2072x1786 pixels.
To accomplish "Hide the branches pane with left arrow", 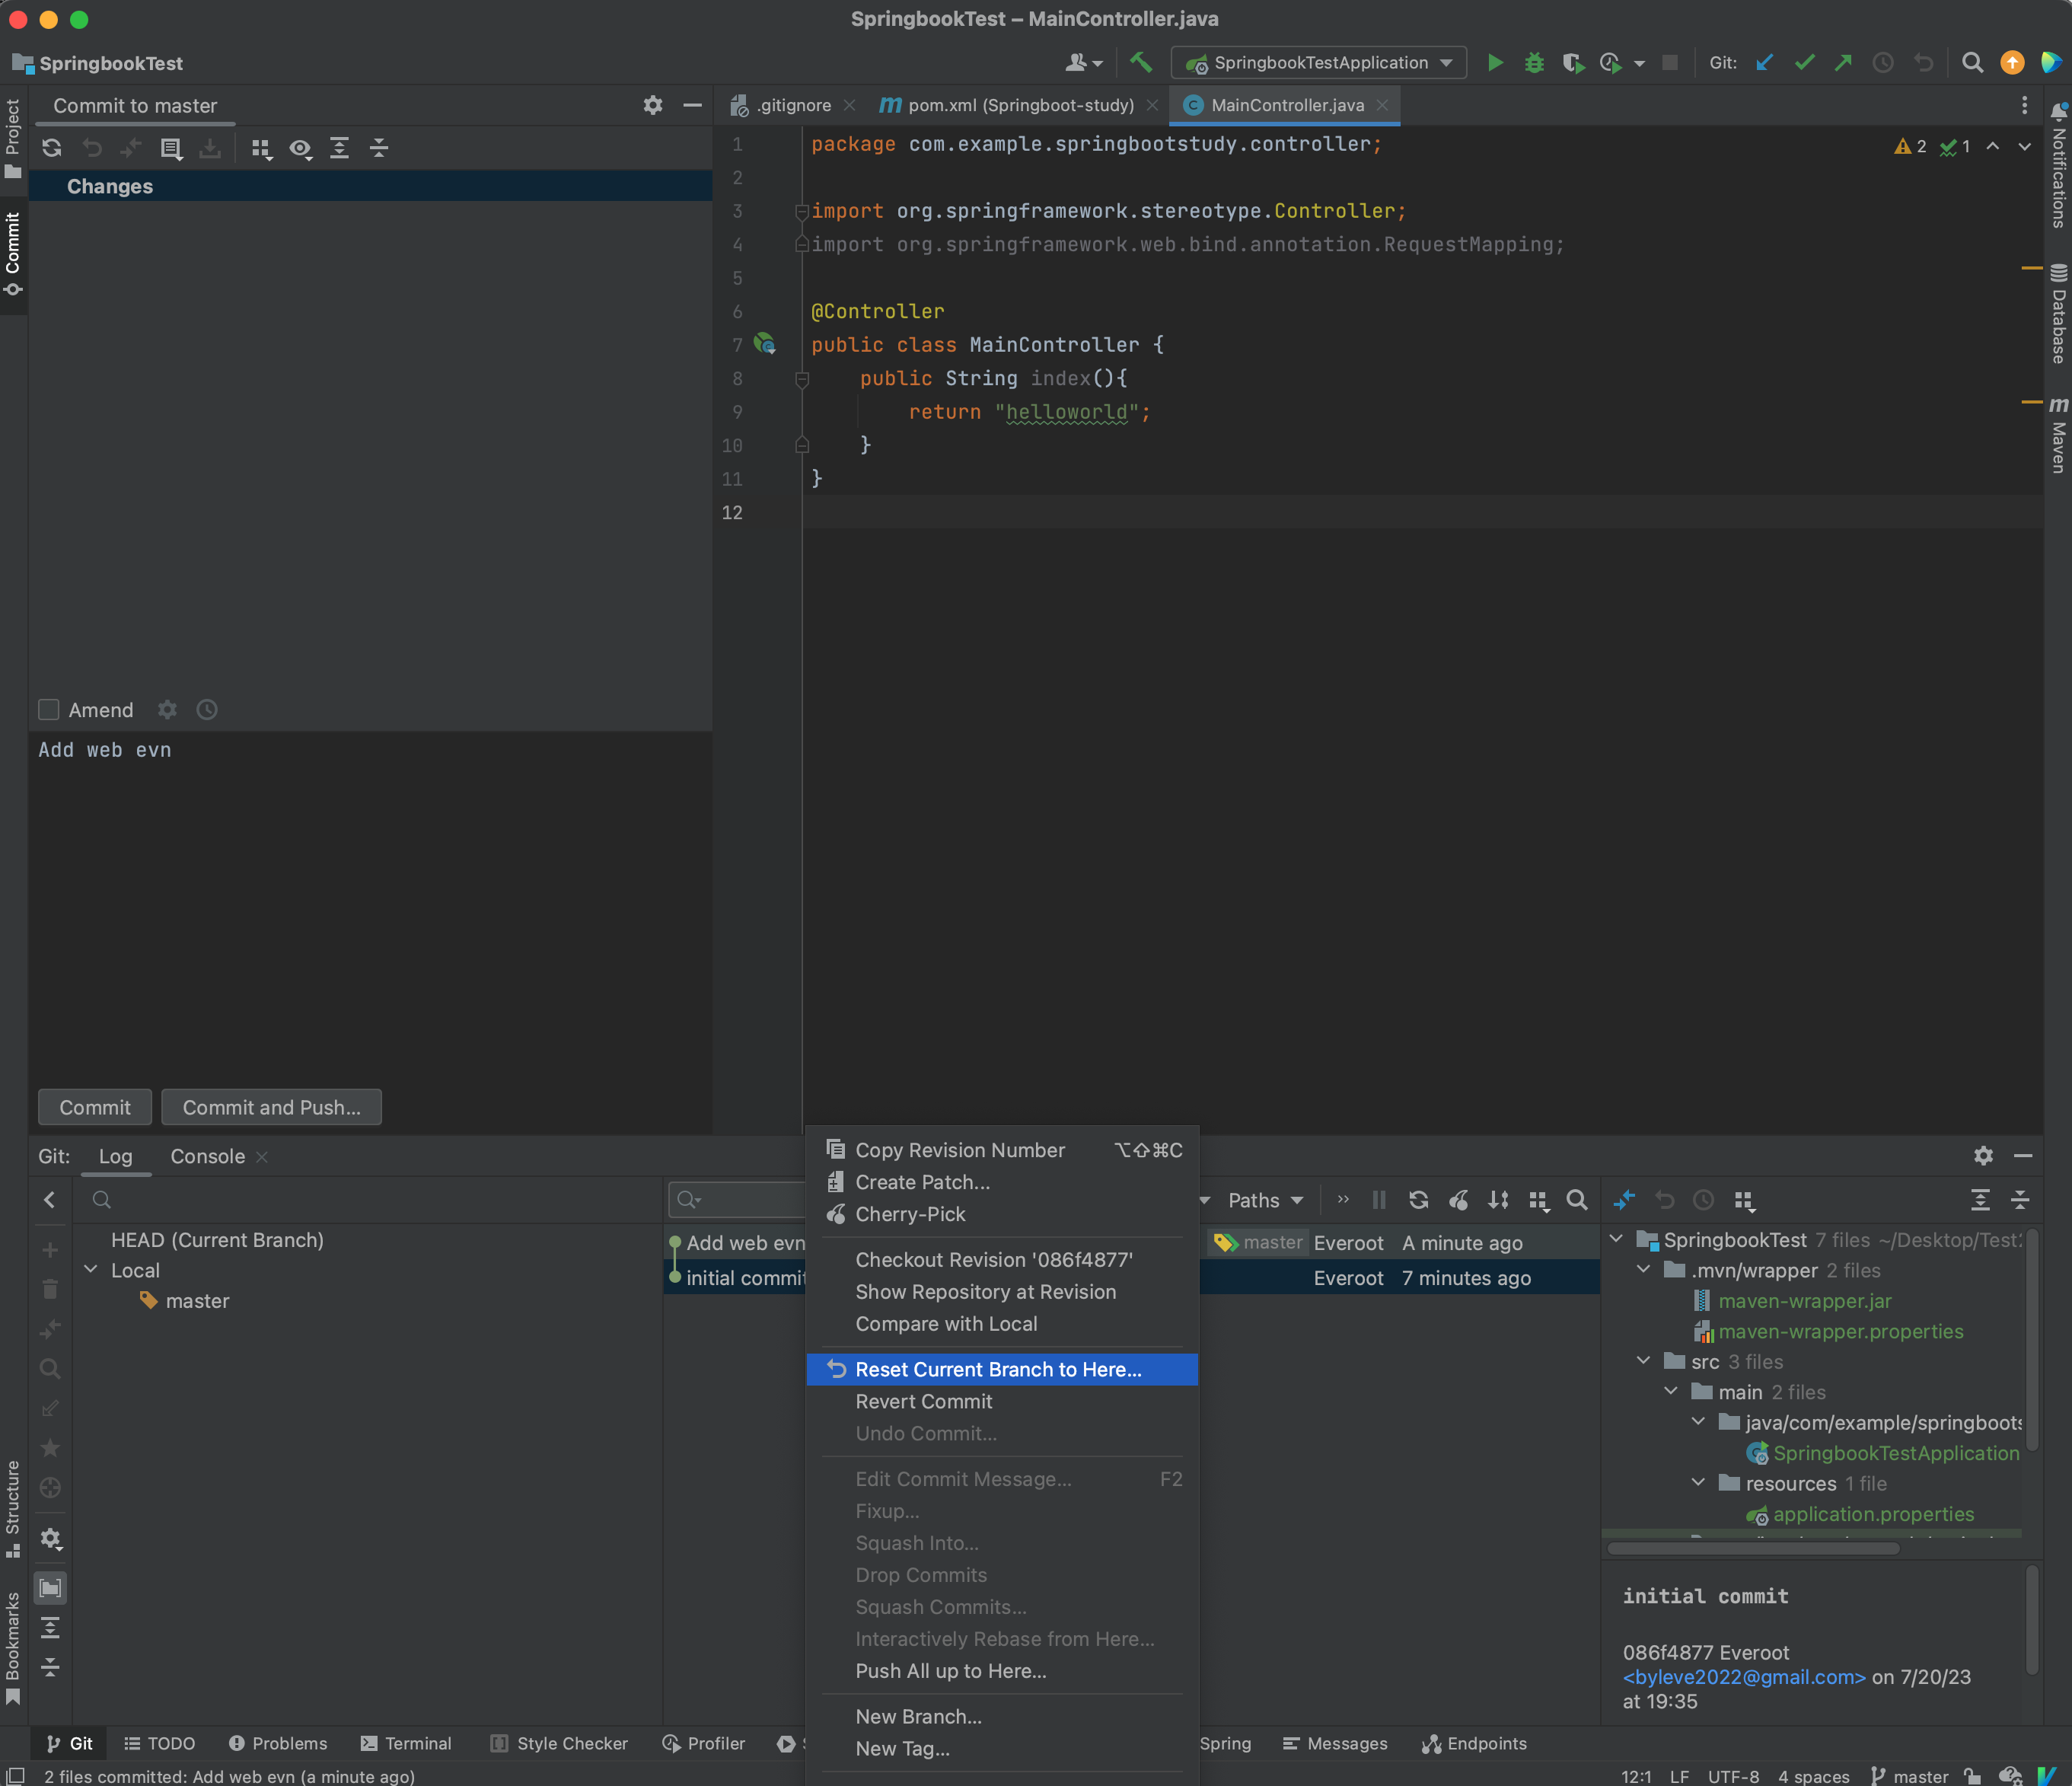I will [x=50, y=1200].
